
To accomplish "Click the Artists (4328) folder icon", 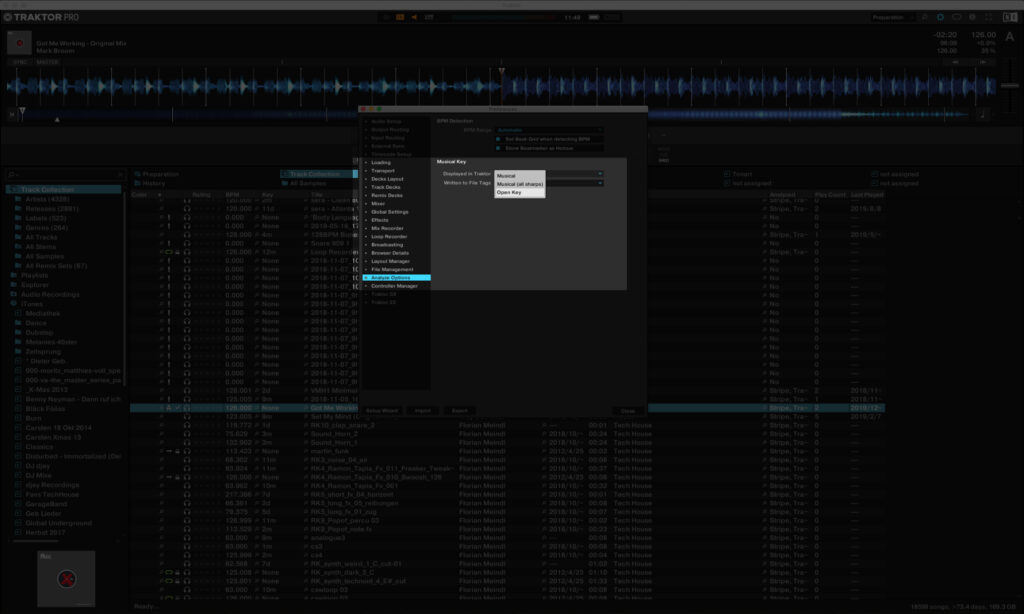I will (18, 199).
